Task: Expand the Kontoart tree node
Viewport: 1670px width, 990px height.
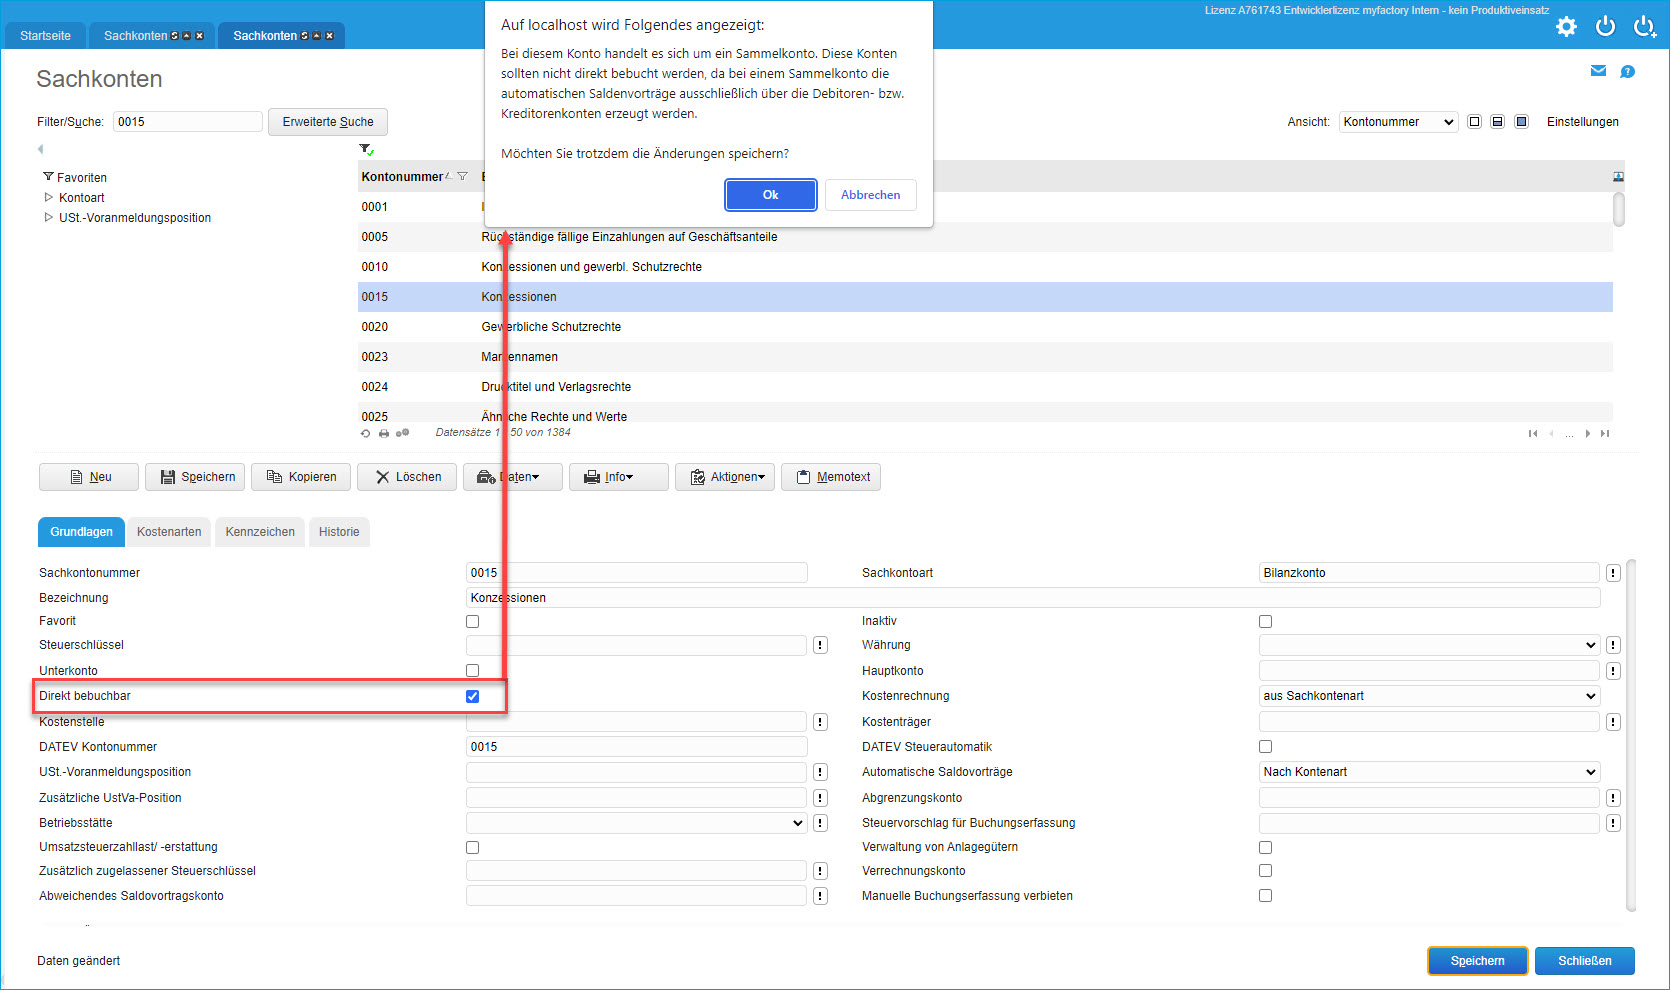Action: (x=49, y=198)
